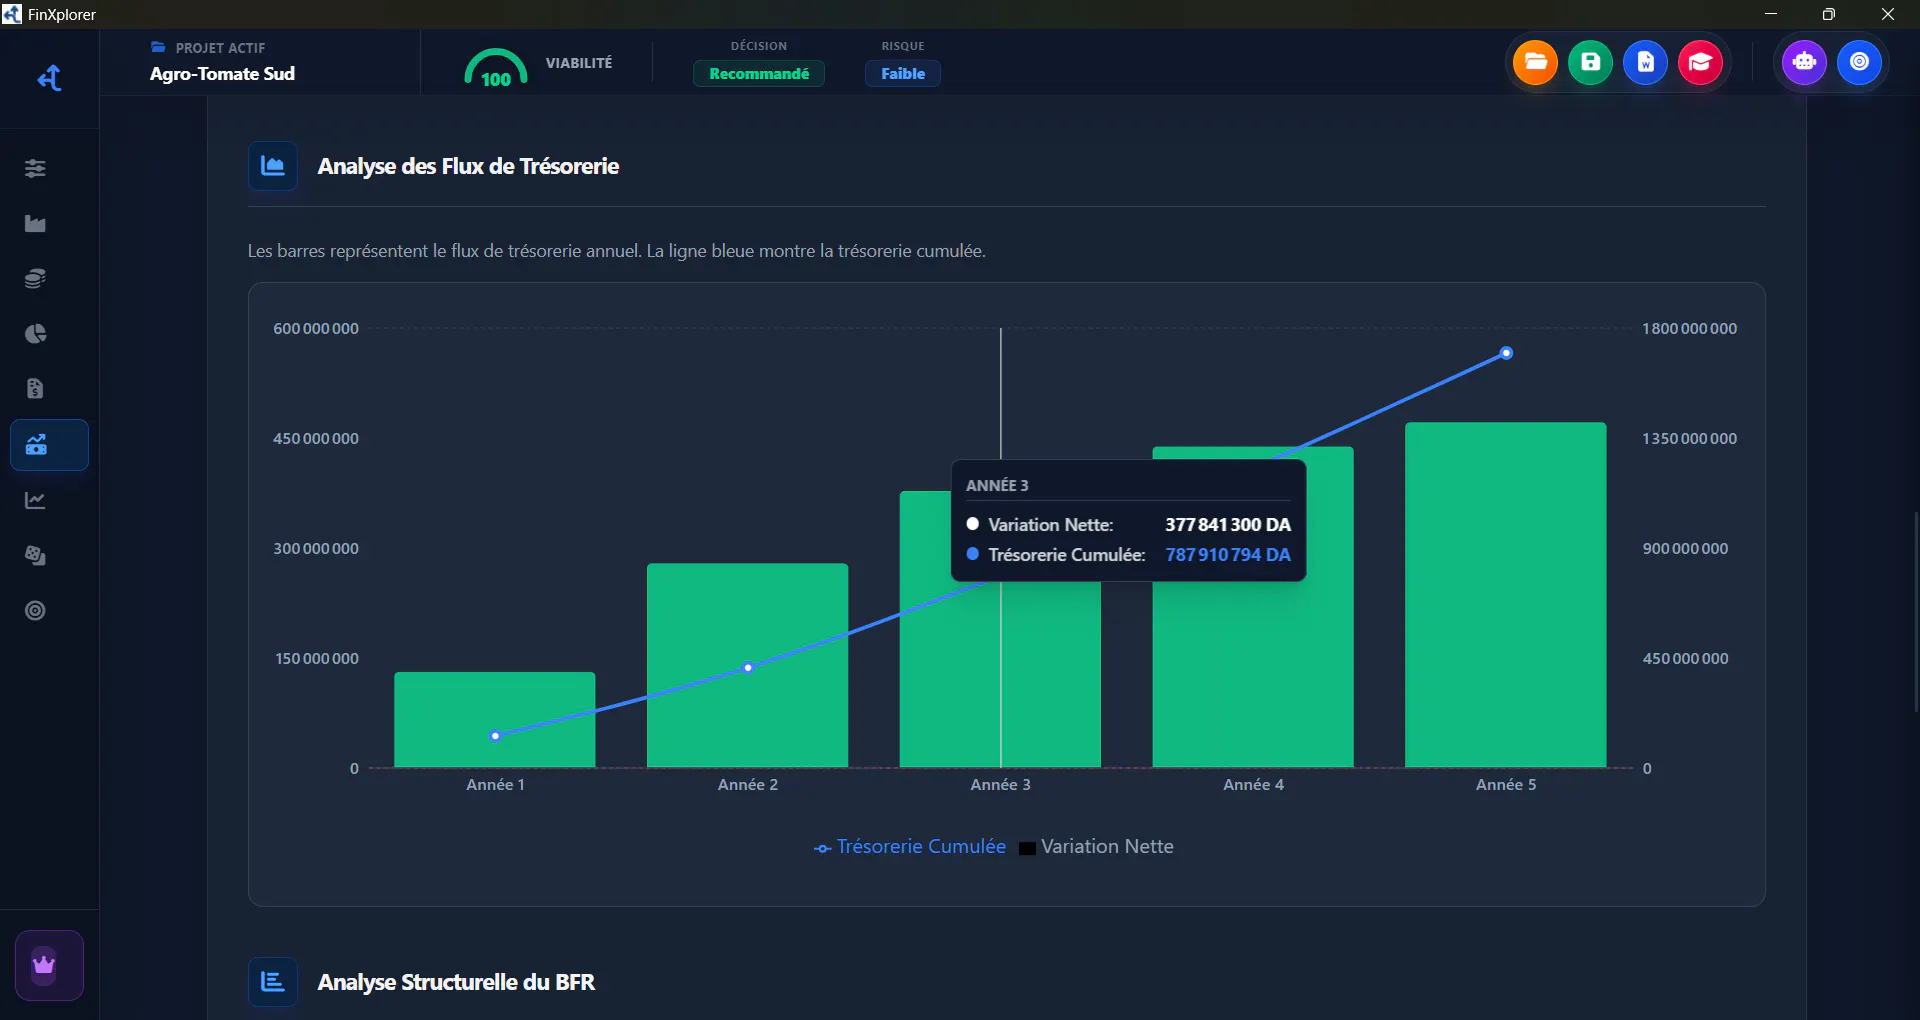Screen dimensions: 1920x1020
Task: Click the Agro-Tomate Sud project name
Action: pos(222,74)
